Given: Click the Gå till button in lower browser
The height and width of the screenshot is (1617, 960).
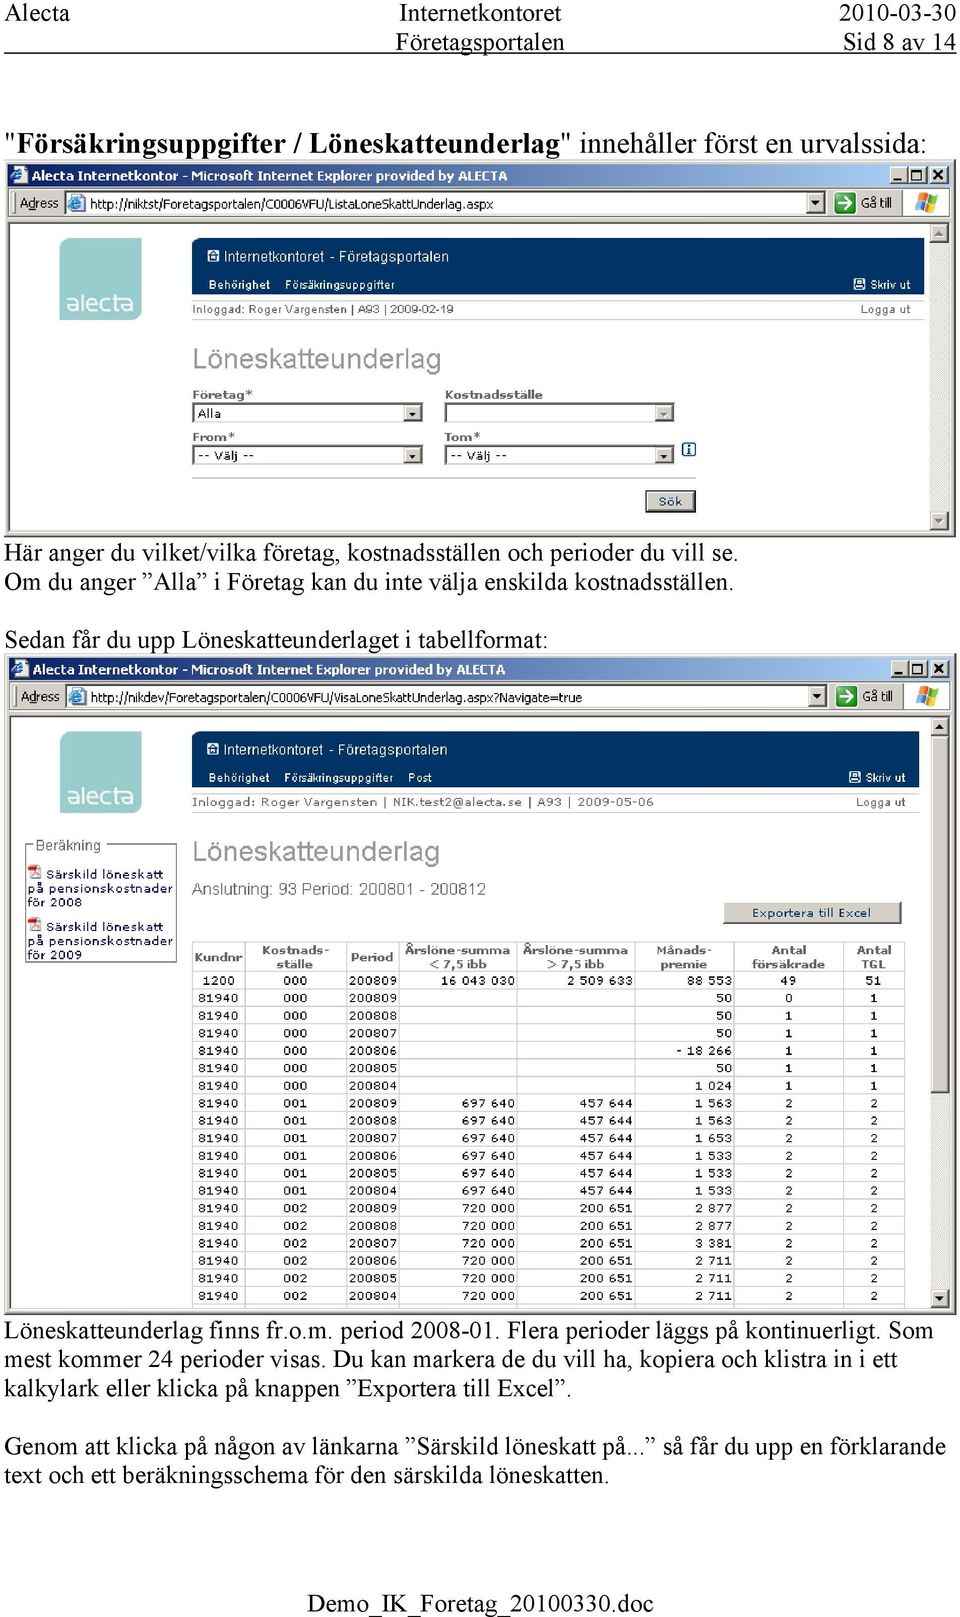Looking at the screenshot, I should point(865,696).
